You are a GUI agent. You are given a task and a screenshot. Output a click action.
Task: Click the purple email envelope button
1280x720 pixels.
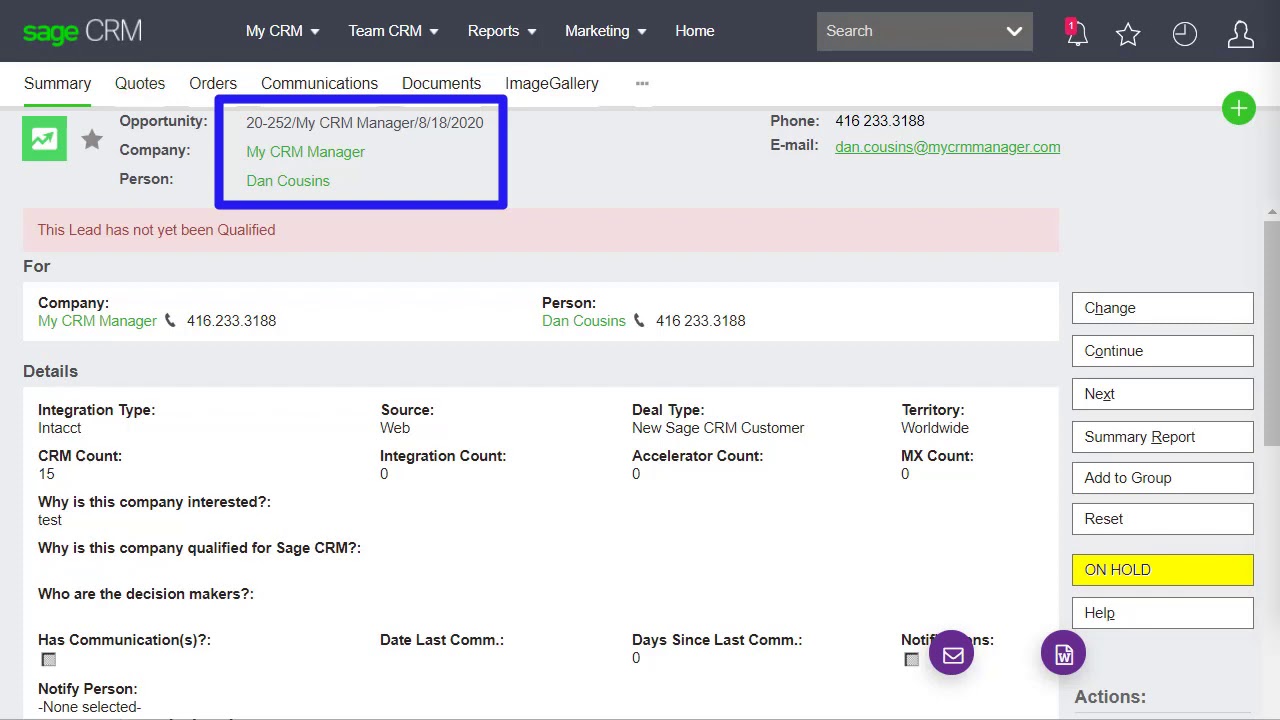click(x=952, y=654)
